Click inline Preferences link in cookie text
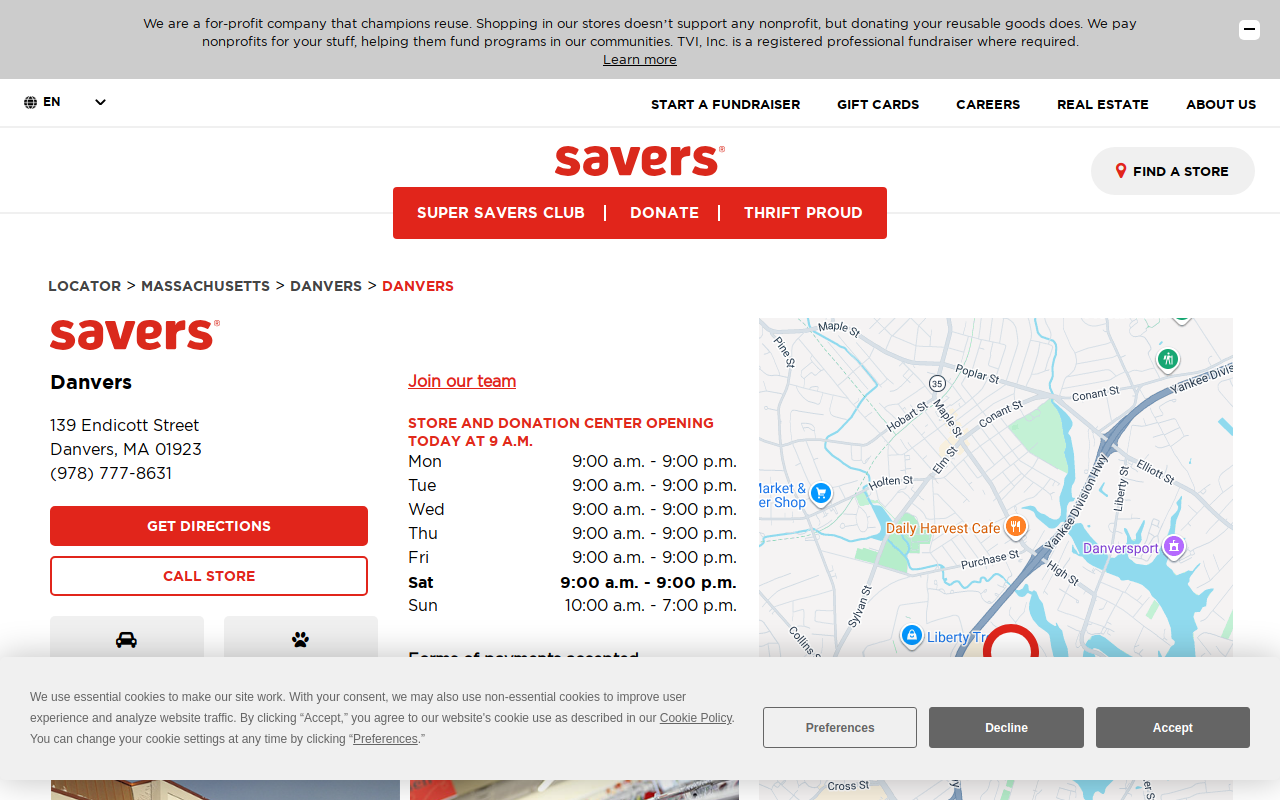Image resolution: width=1280 pixels, height=800 pixels. 385,739
